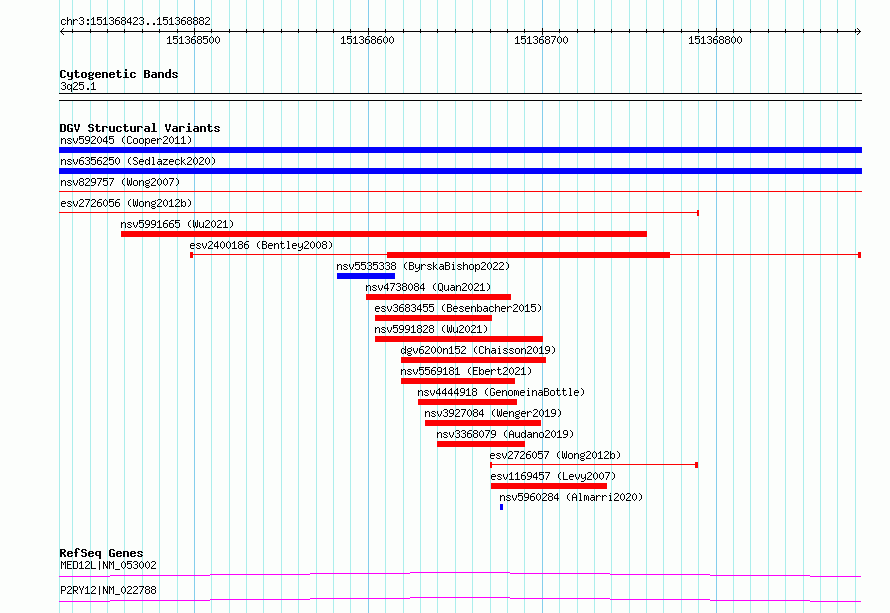Screen dimensions: 890x613
Task: Select the esv1169457 red bar
Action: pyautogui.click(x=549, y=486)
